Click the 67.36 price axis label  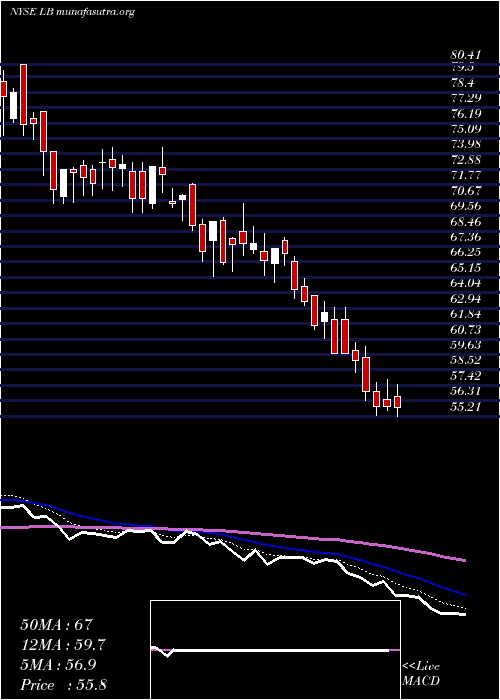tap(466, 237)
